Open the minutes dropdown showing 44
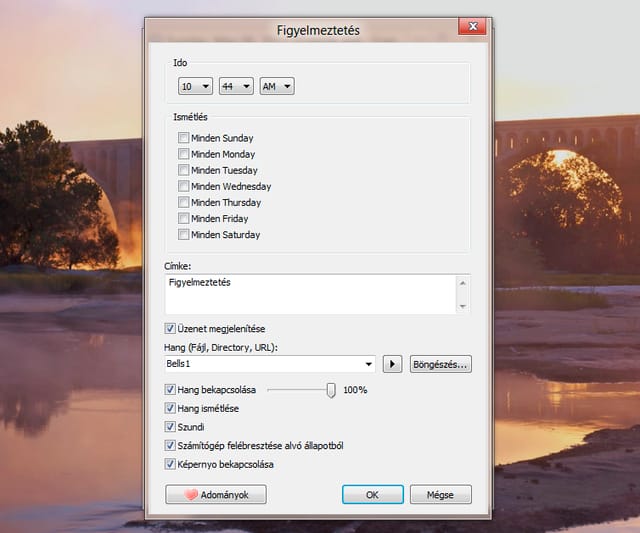Viewport: 640px width, 533px height. tap(236, 86)
